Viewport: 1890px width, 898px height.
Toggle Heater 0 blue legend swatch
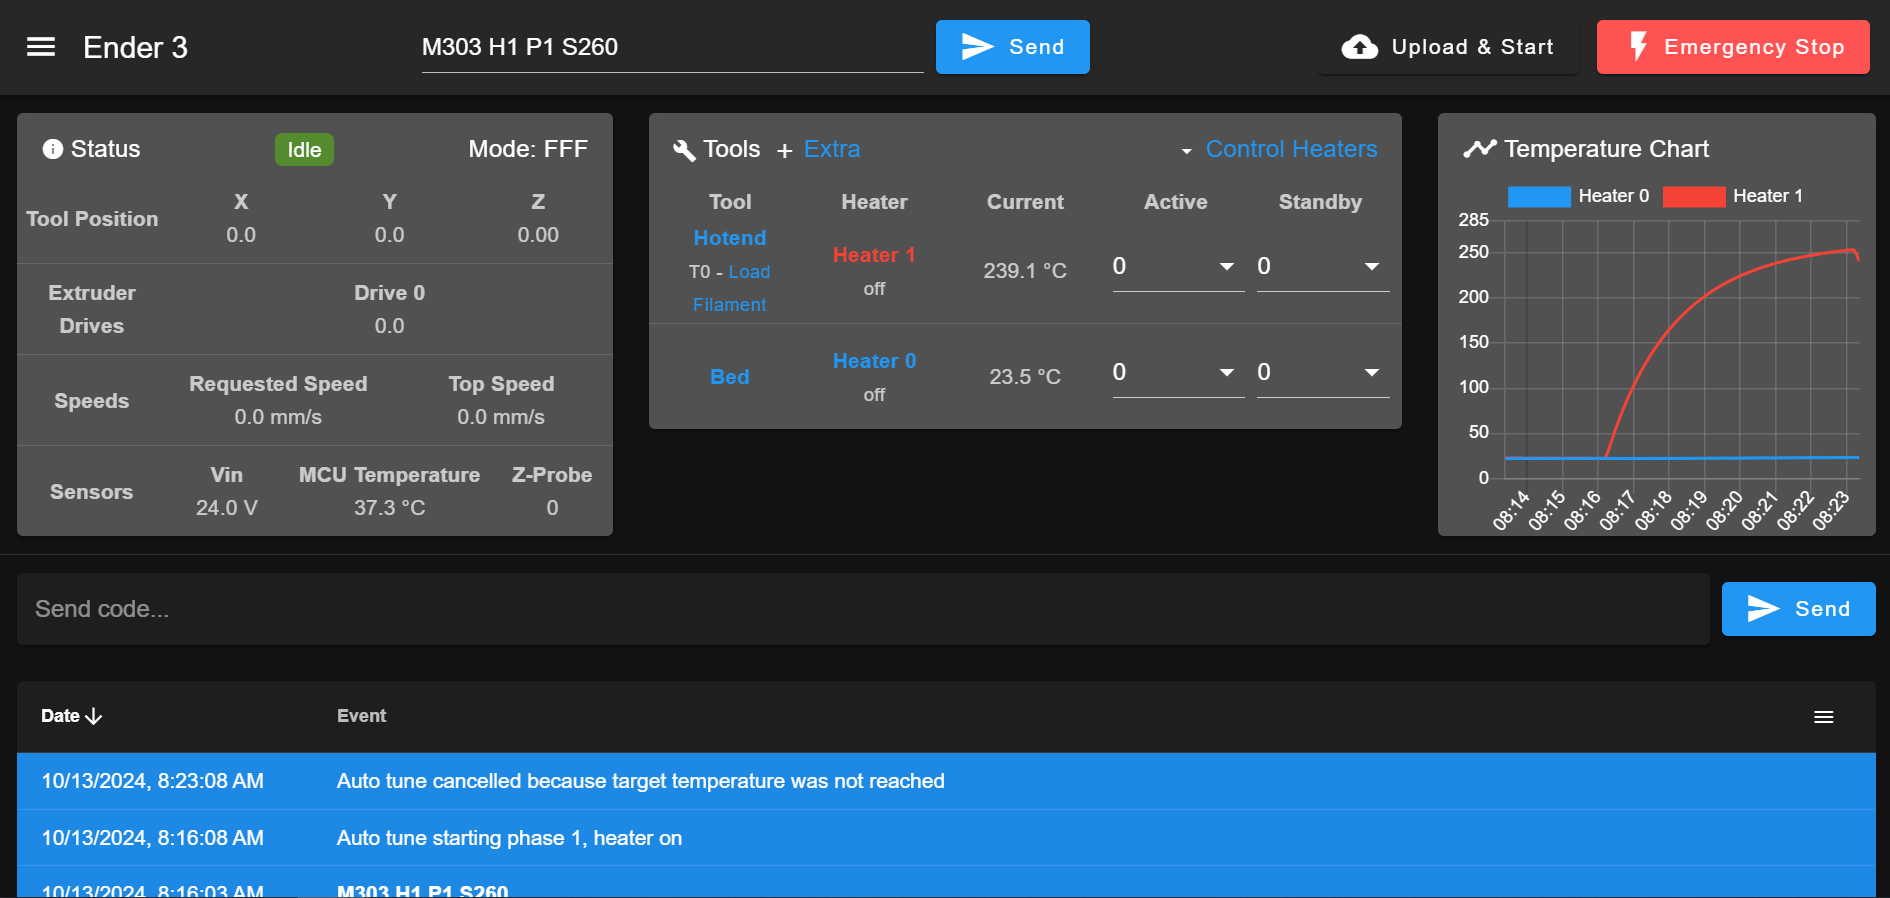[1539, 196]
